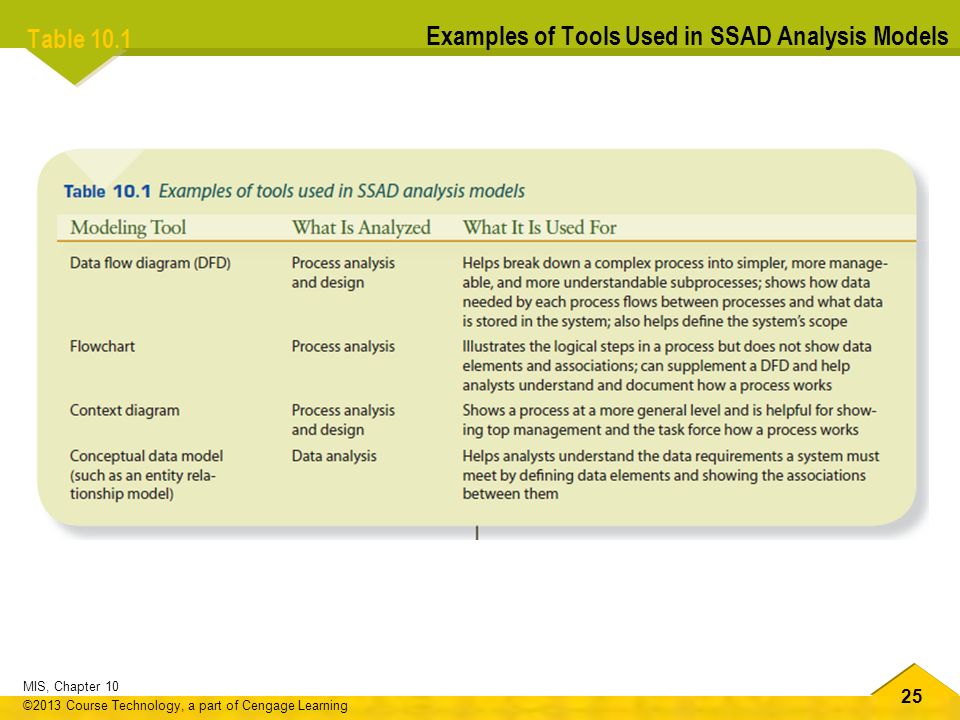Click the slide number 25
This screenshot has height=720, width=960.
click(x=911, y=696)
